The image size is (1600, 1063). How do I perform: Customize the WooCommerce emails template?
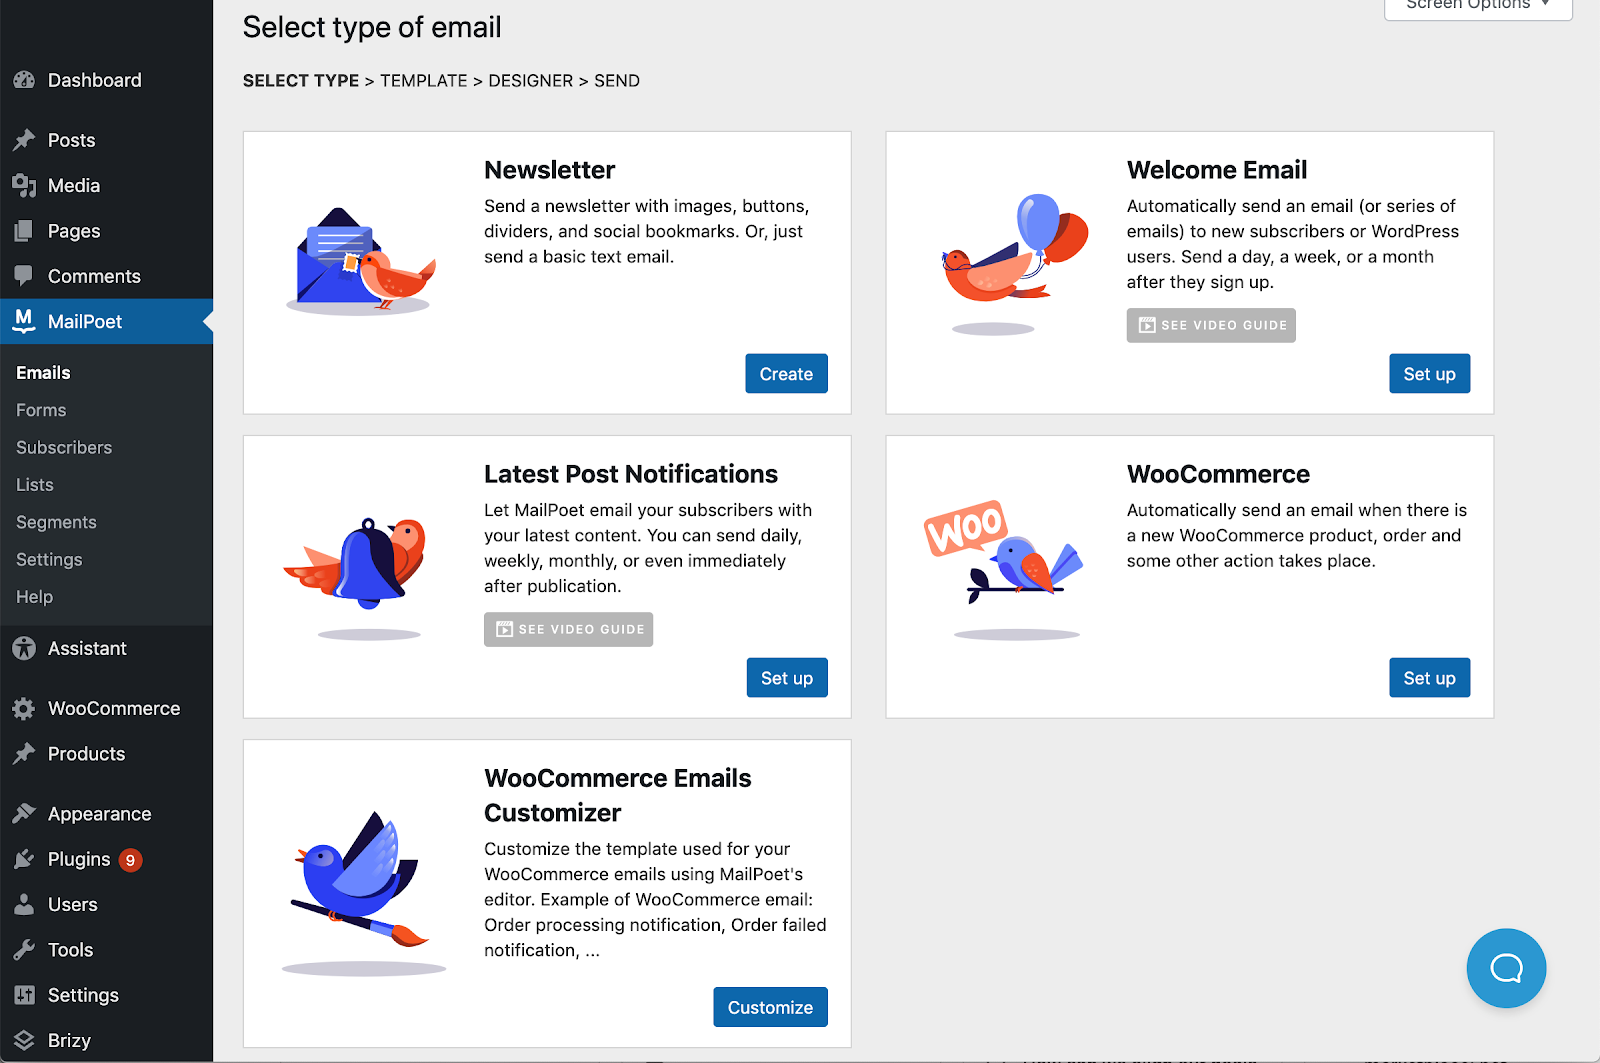(x=770, y=1007)
